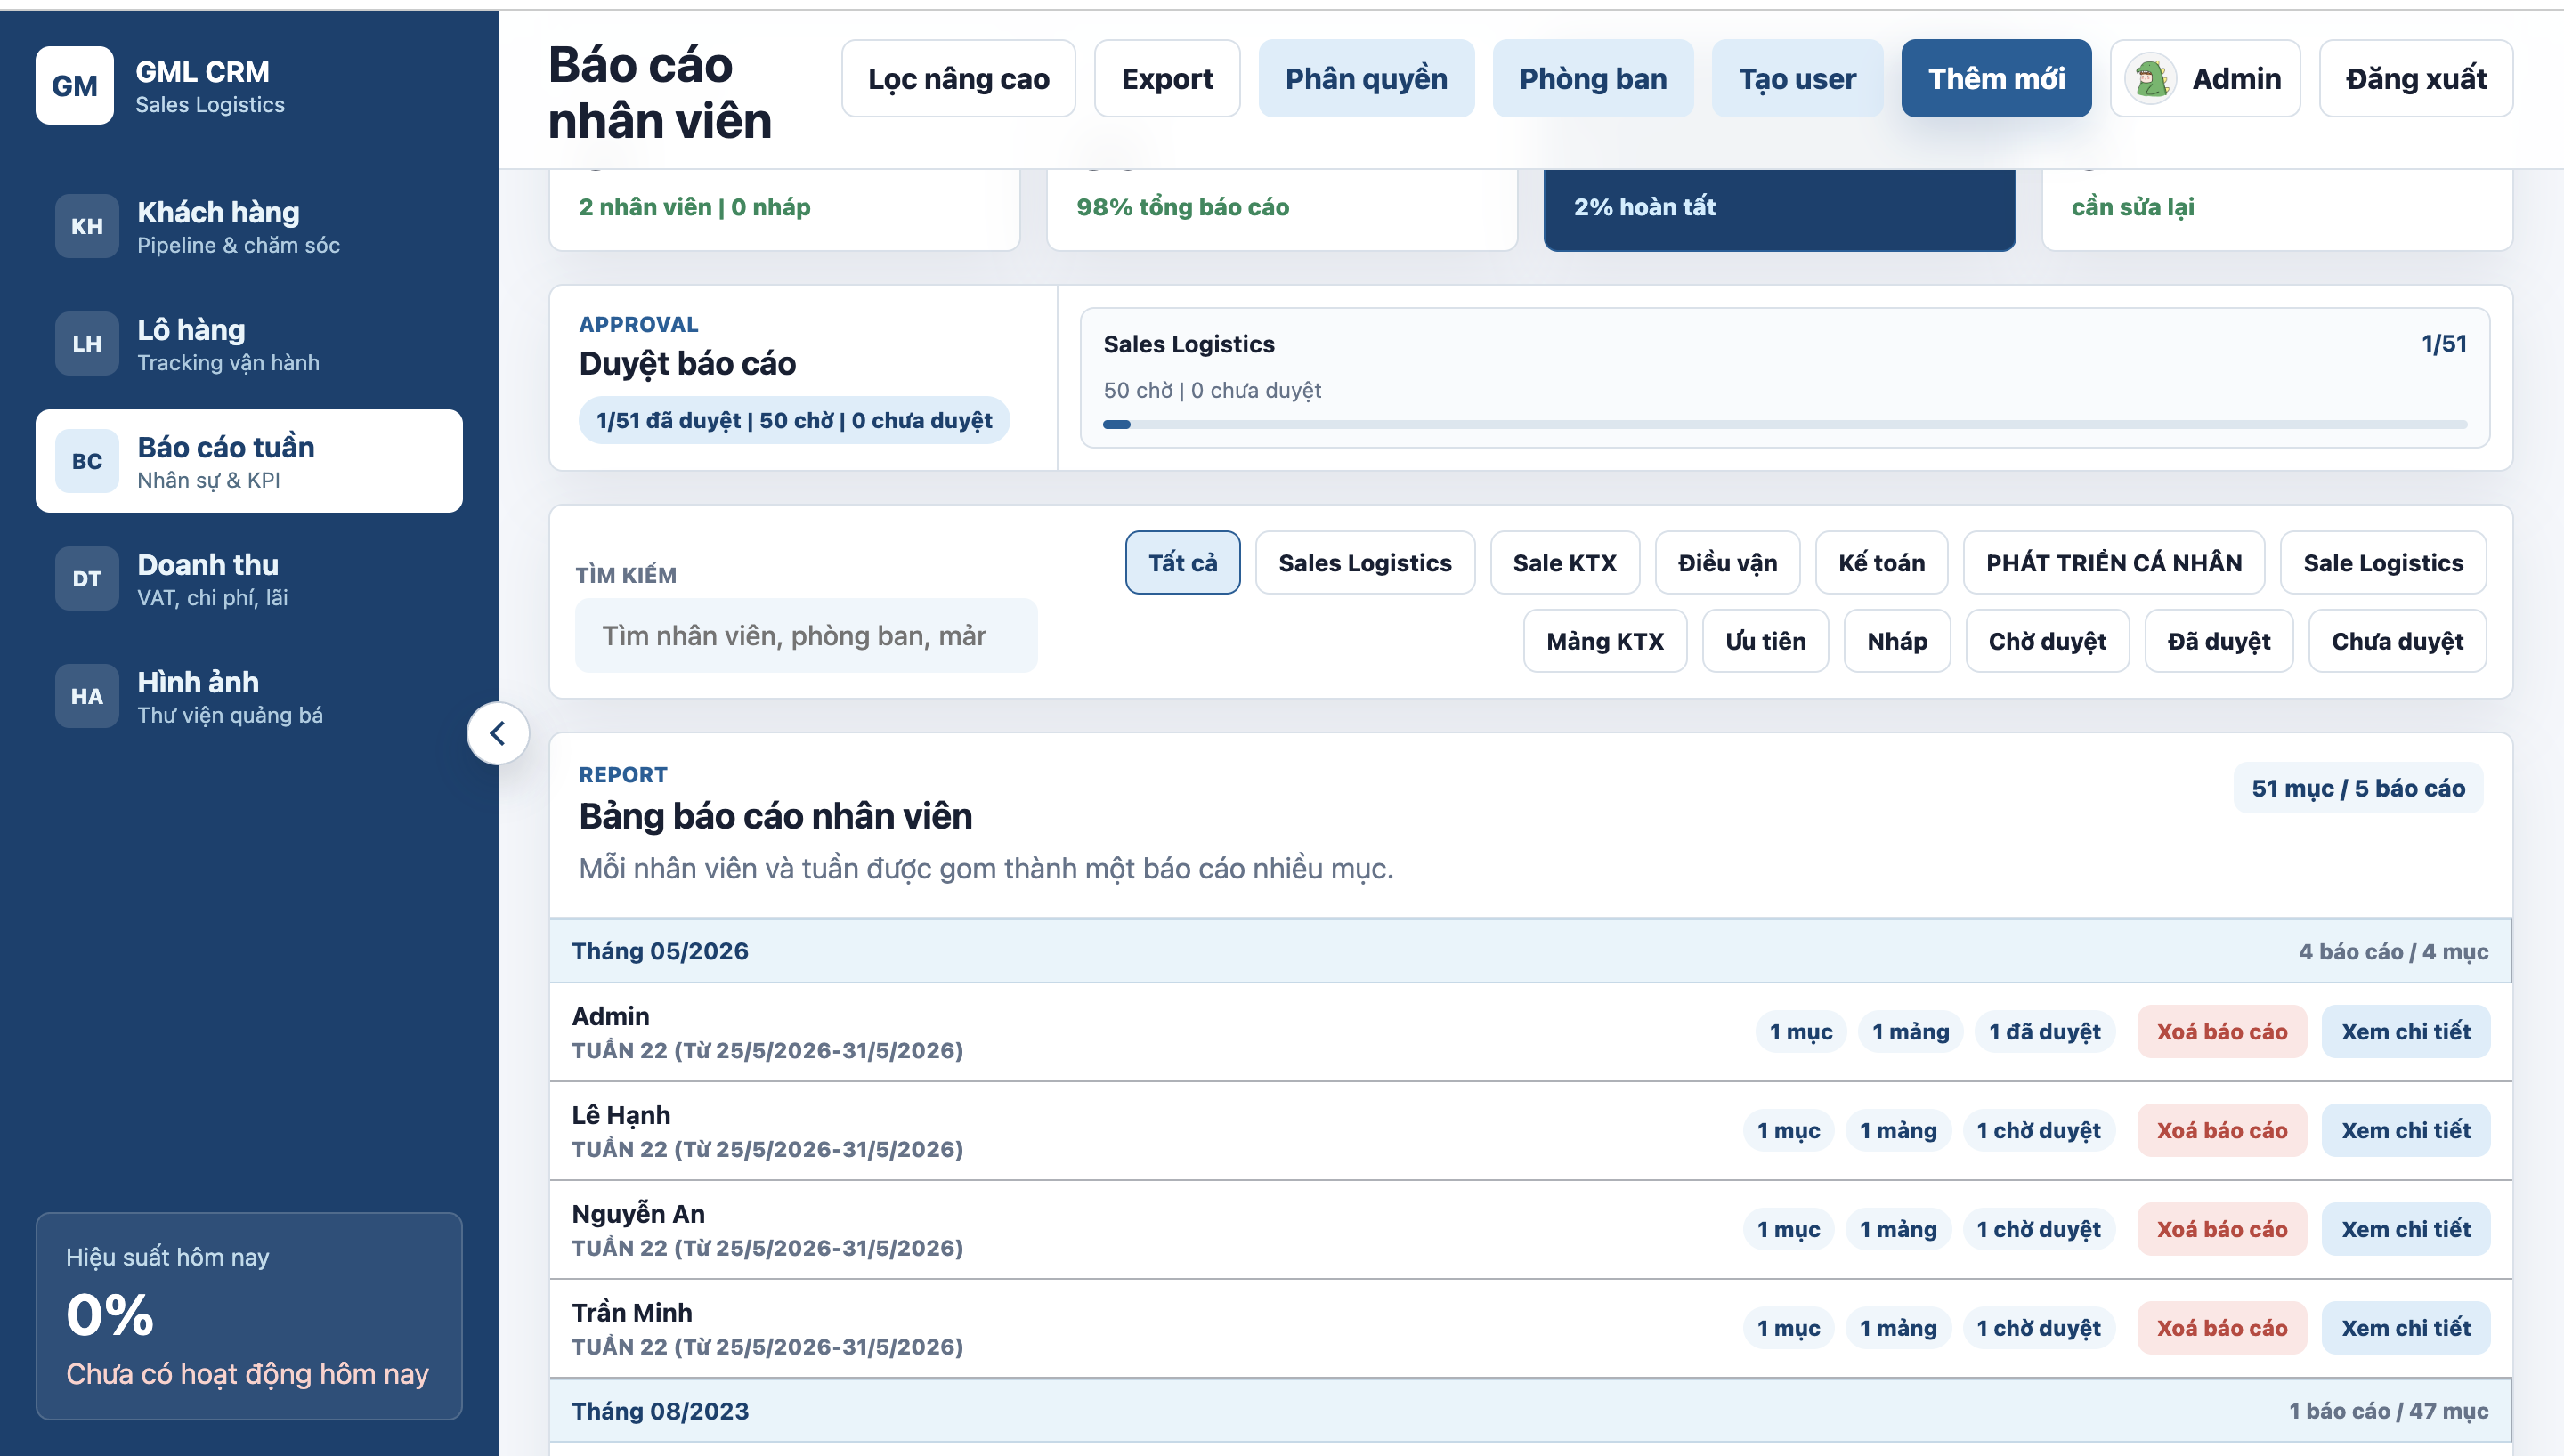
Task: Click the 2 nhân viên | 0 nháp stat
Action: pos(695,208)
